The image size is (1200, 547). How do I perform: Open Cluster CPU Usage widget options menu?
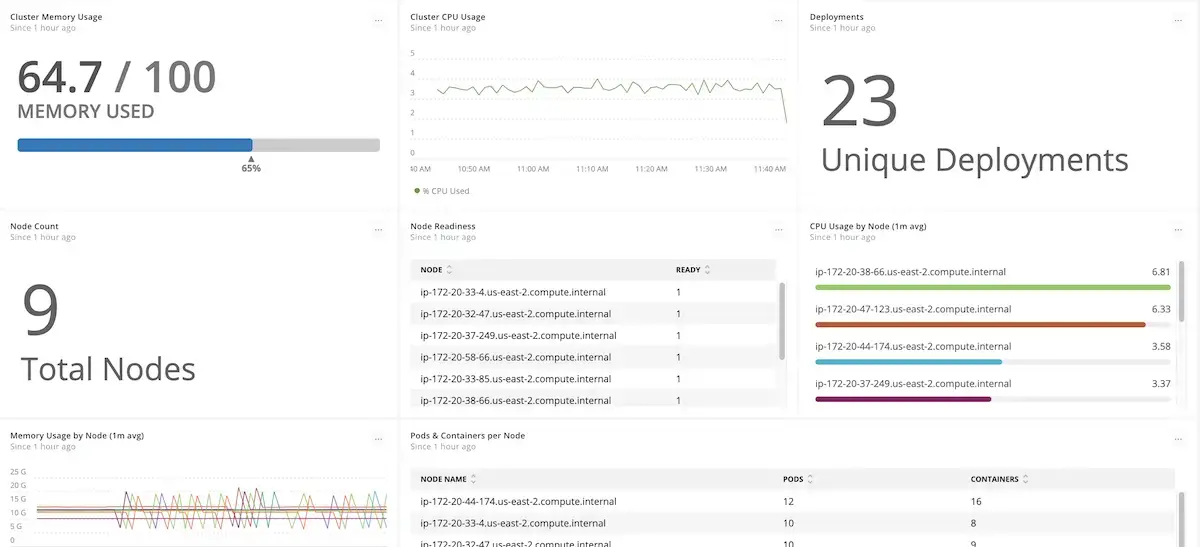(779, 20)
